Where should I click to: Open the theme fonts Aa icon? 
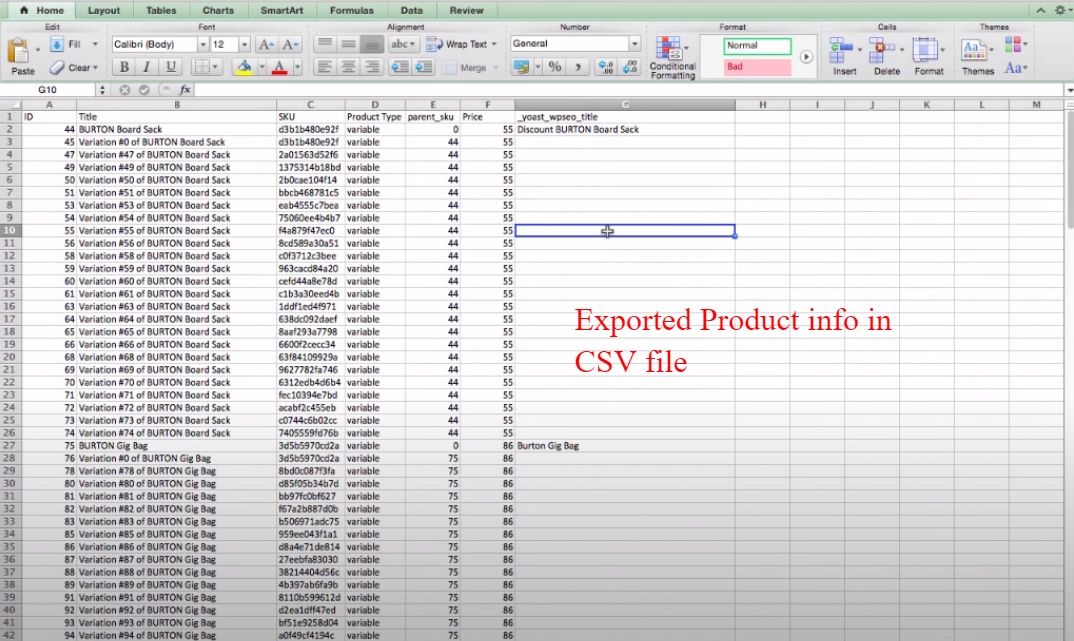1016,68
